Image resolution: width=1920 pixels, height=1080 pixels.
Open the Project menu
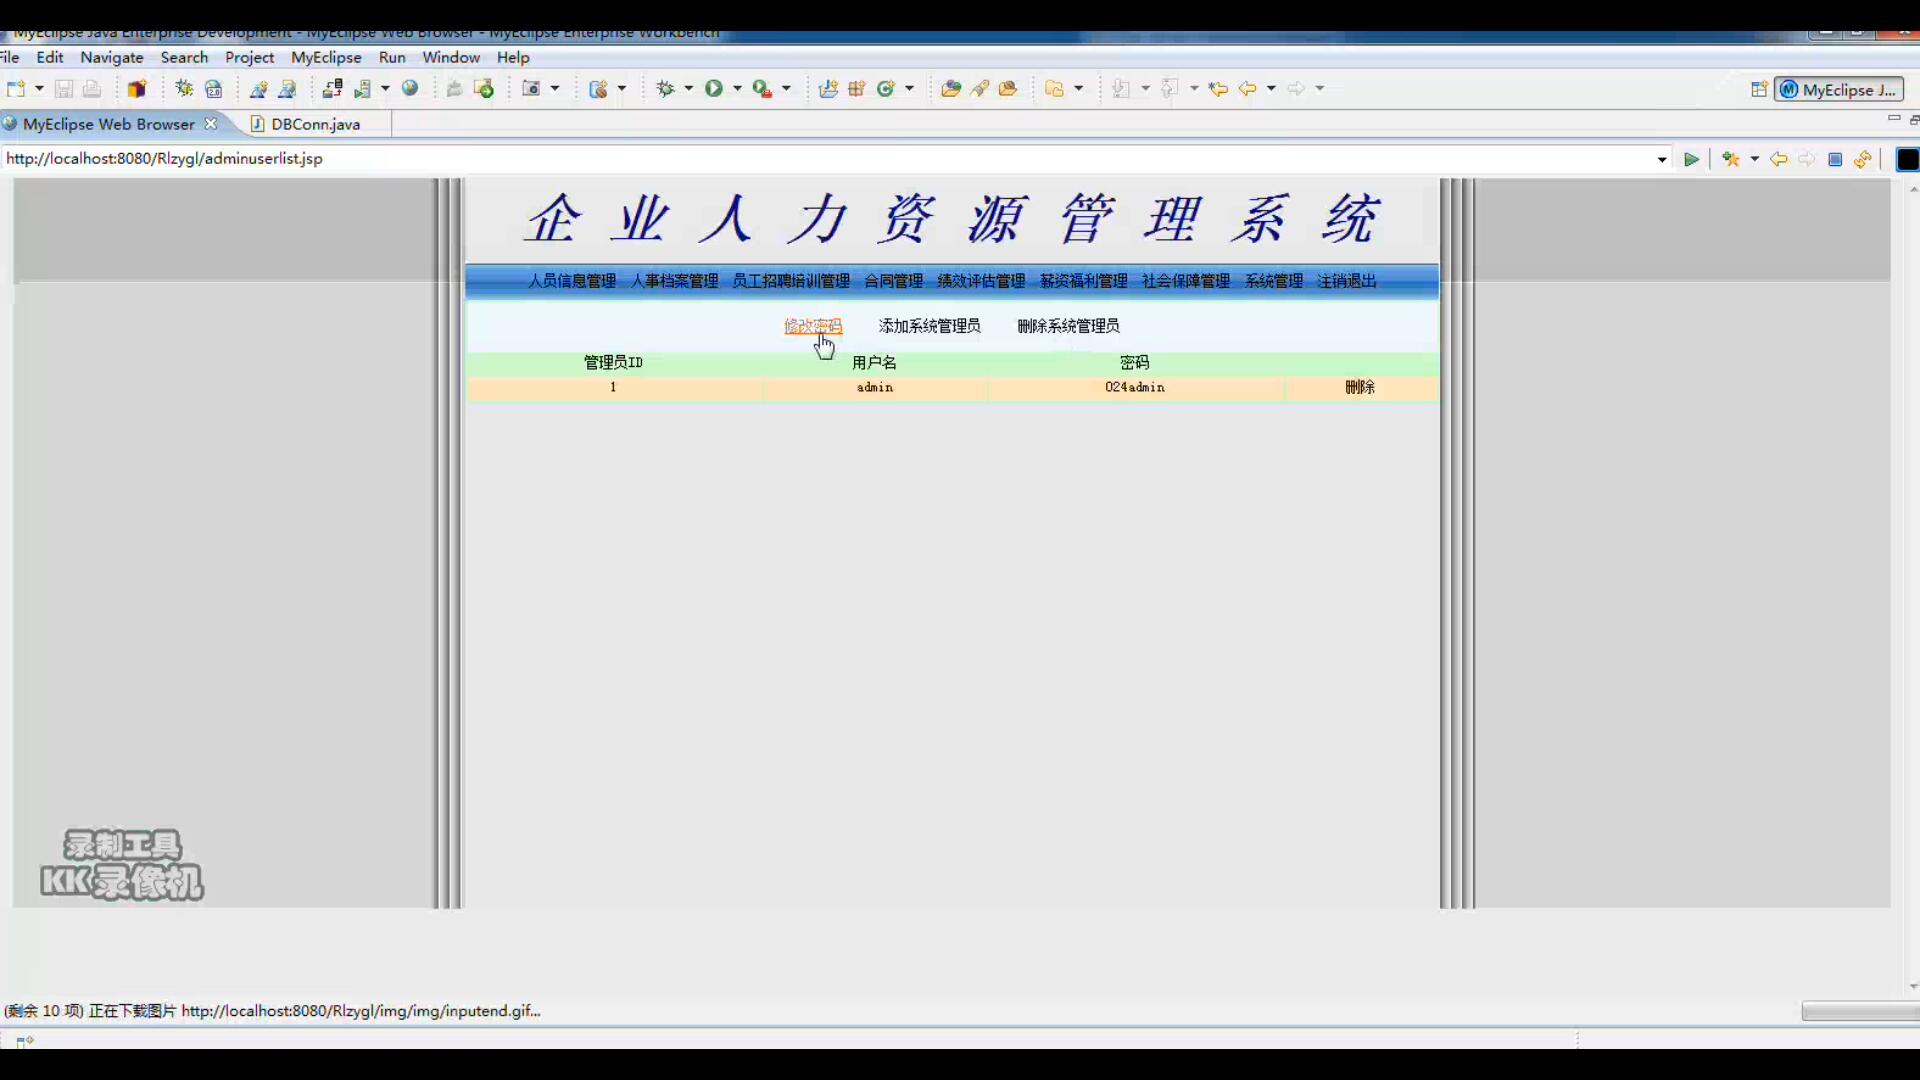click(x=249, y=58)
